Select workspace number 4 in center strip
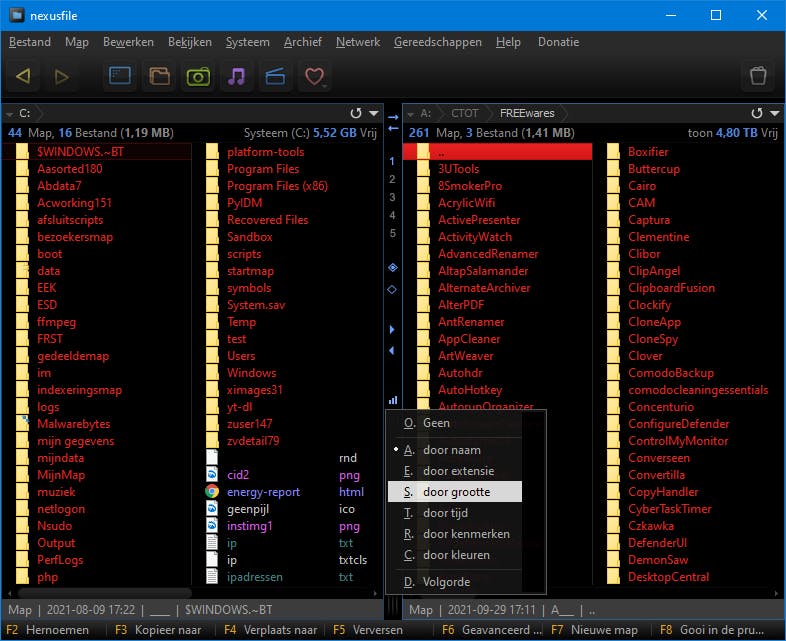This screenshot has width=786, height=641. coord(392,216)
